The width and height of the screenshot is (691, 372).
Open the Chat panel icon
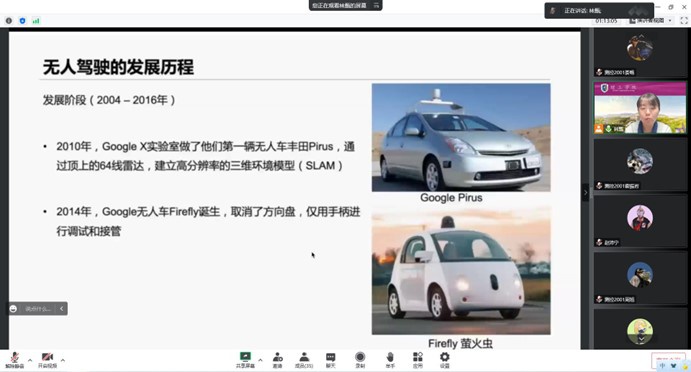pyautogui.click(x=331, y=360)
